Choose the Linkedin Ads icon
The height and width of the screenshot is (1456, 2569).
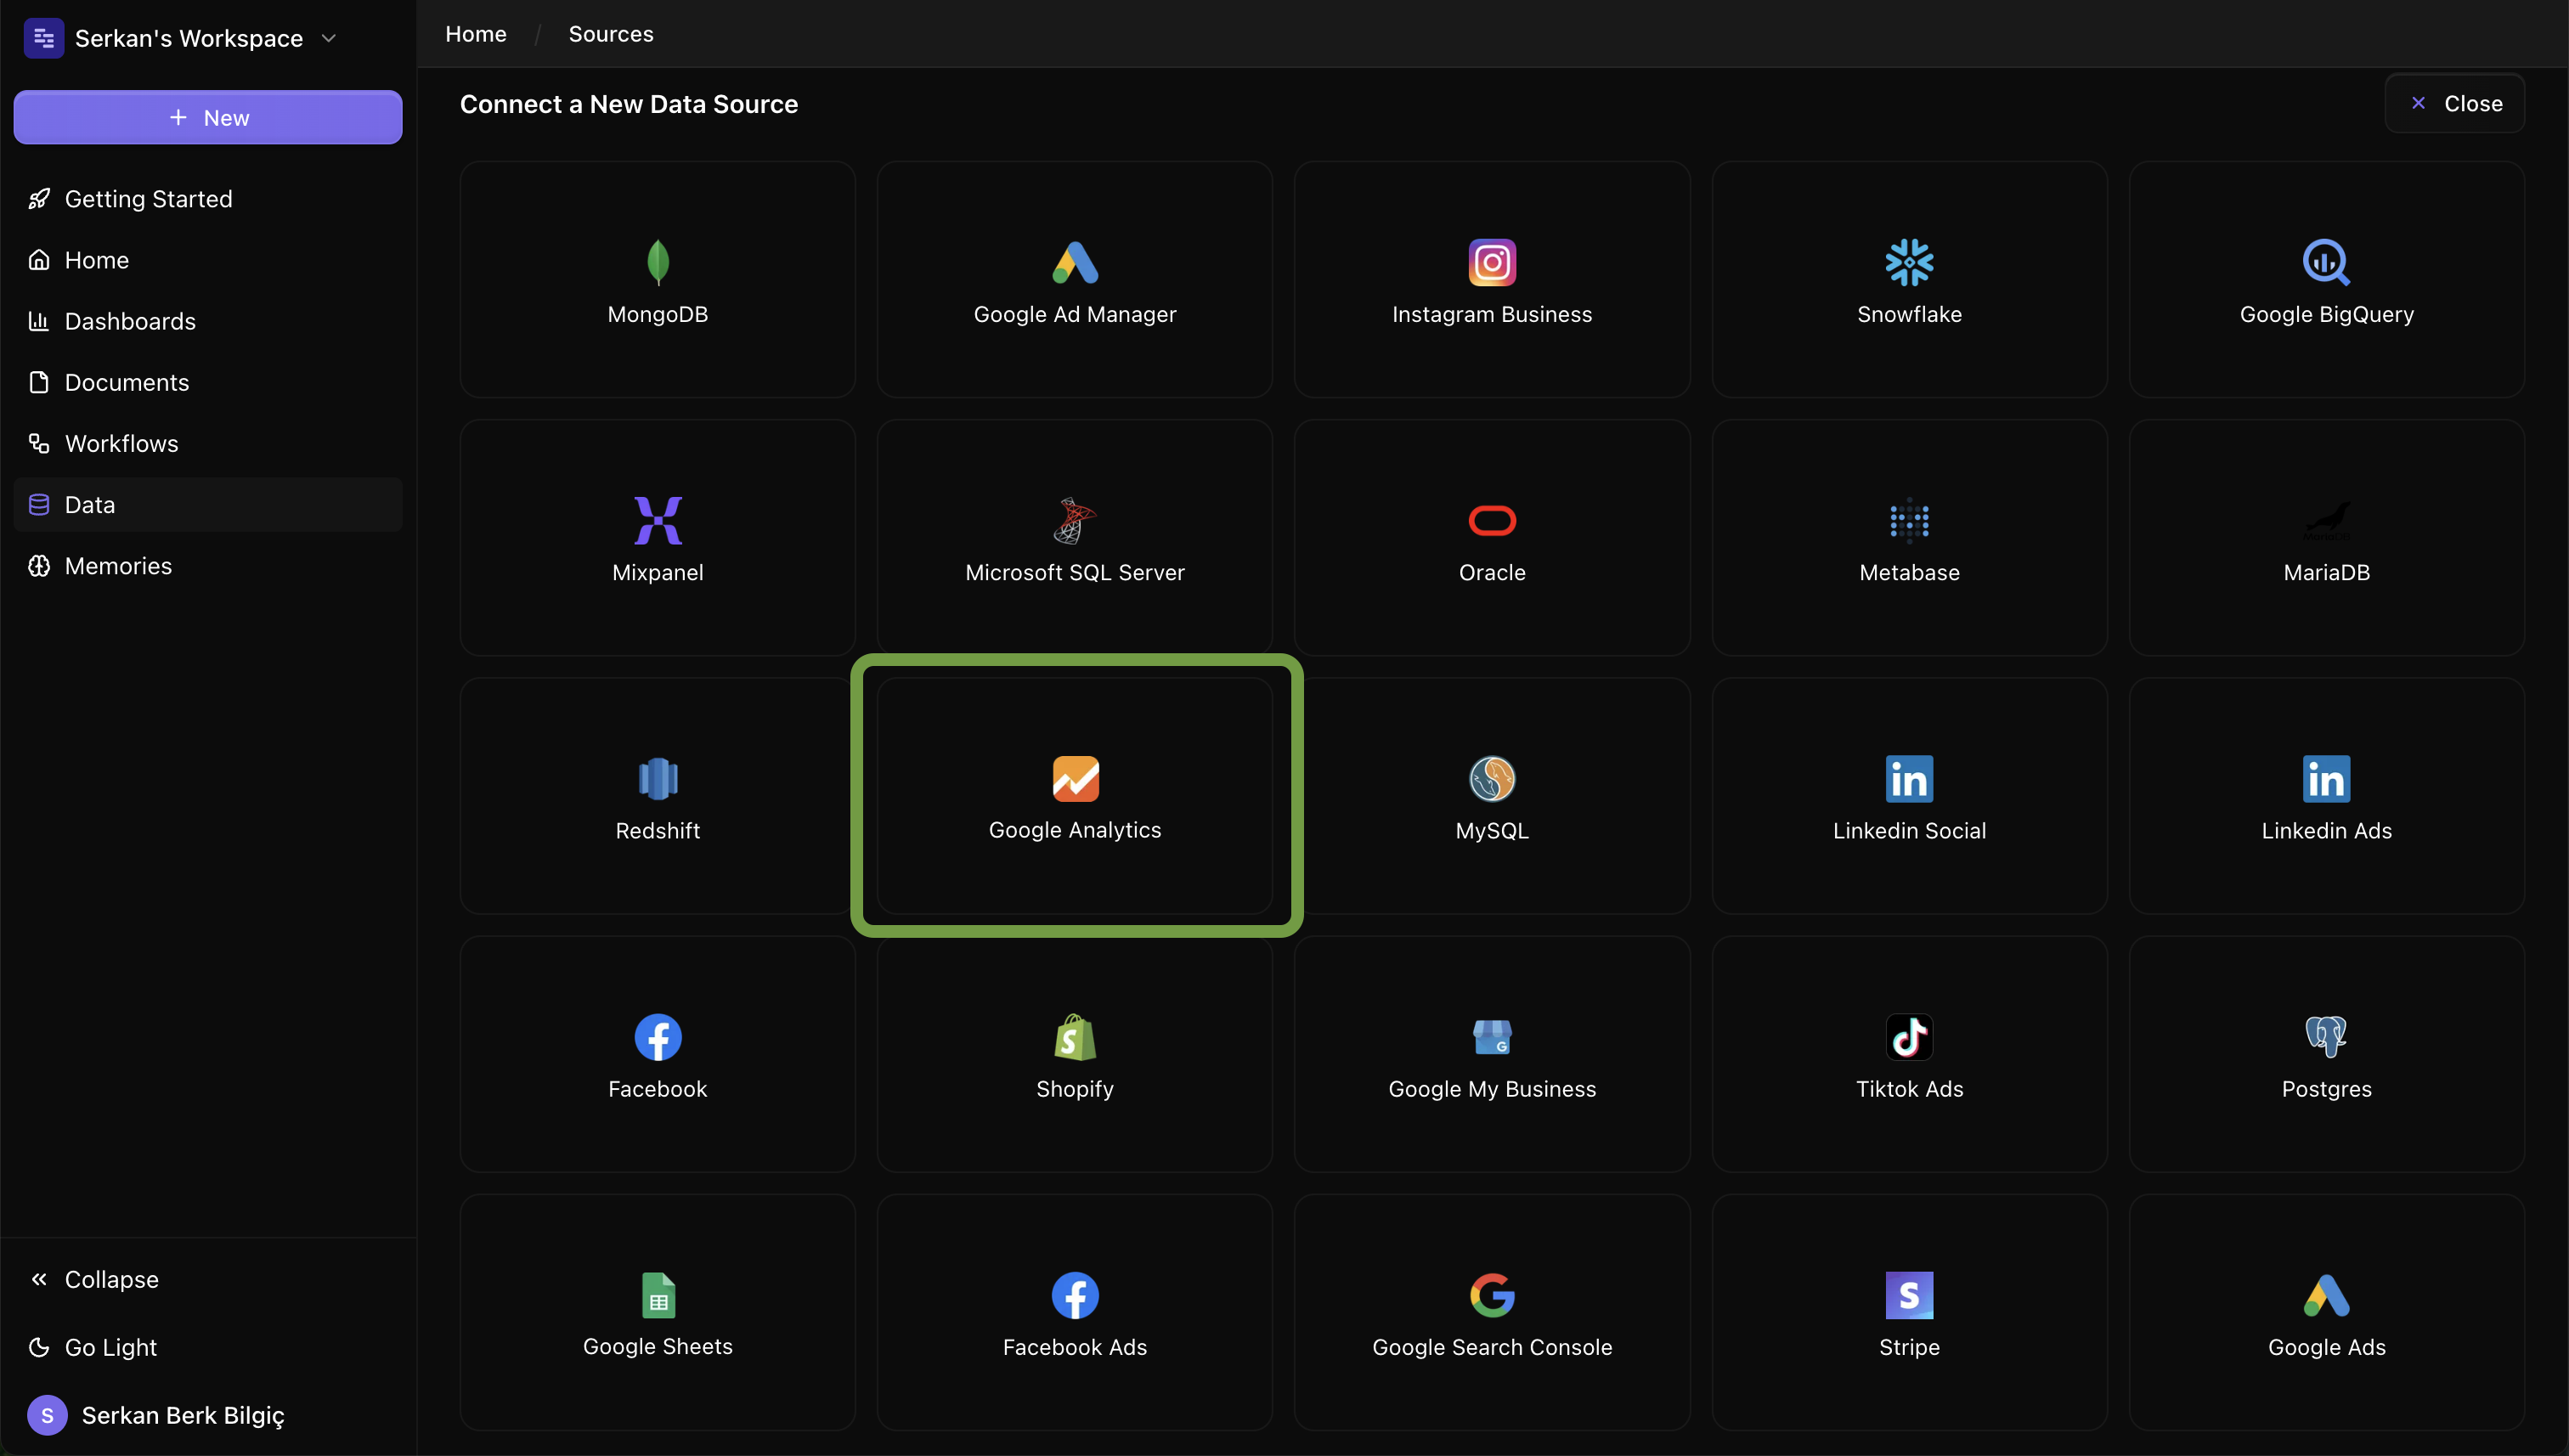tap(2326, 778)
